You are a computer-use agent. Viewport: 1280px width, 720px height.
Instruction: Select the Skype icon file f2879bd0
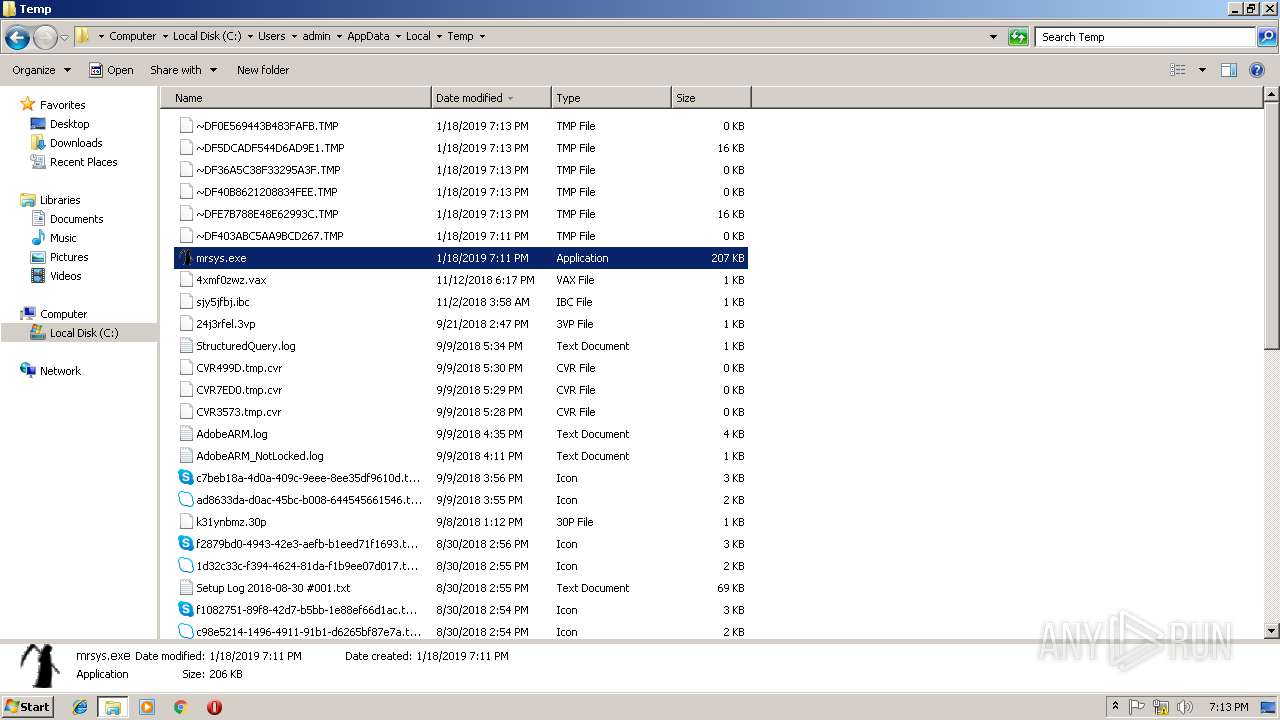pyautogui.click(x=185, y=544)
